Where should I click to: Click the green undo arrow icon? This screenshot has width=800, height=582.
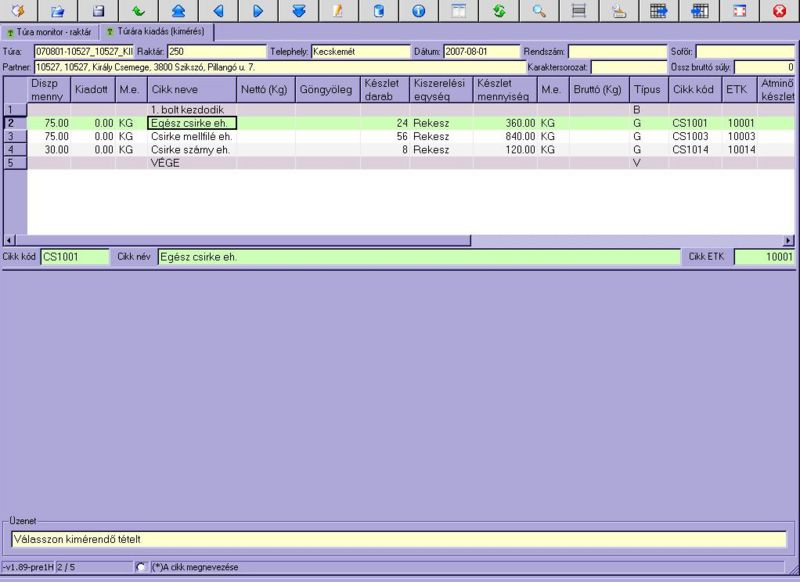click(x=138, y=11)
